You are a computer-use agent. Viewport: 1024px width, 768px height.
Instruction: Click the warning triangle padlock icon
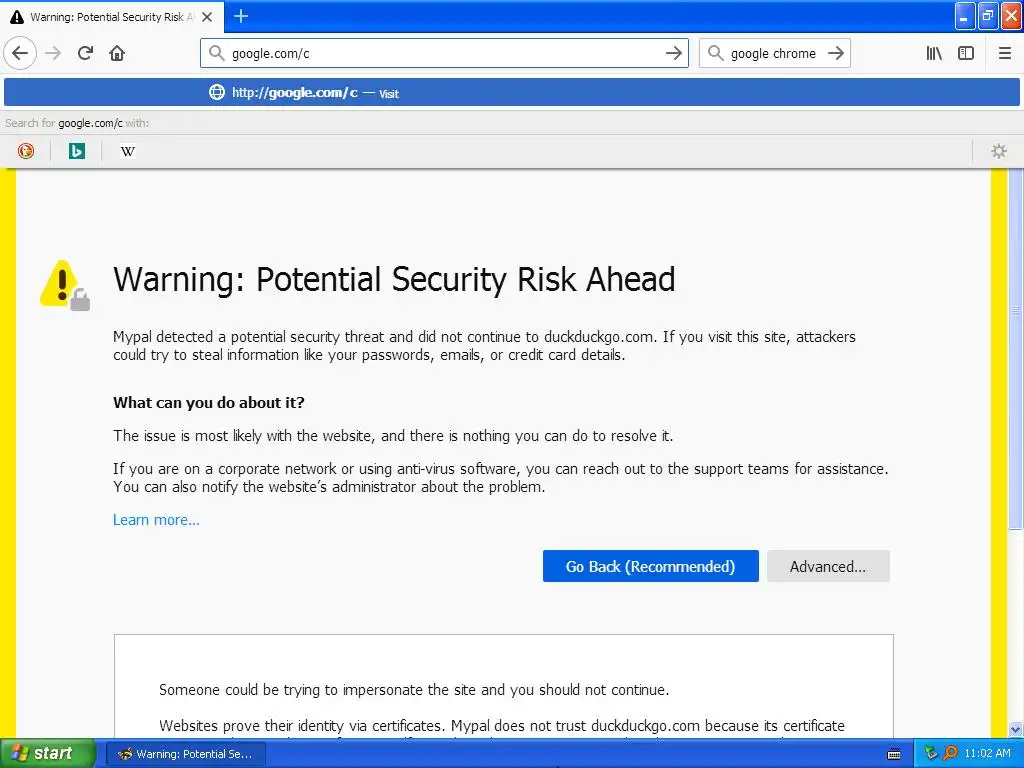[x=65, y=285]
